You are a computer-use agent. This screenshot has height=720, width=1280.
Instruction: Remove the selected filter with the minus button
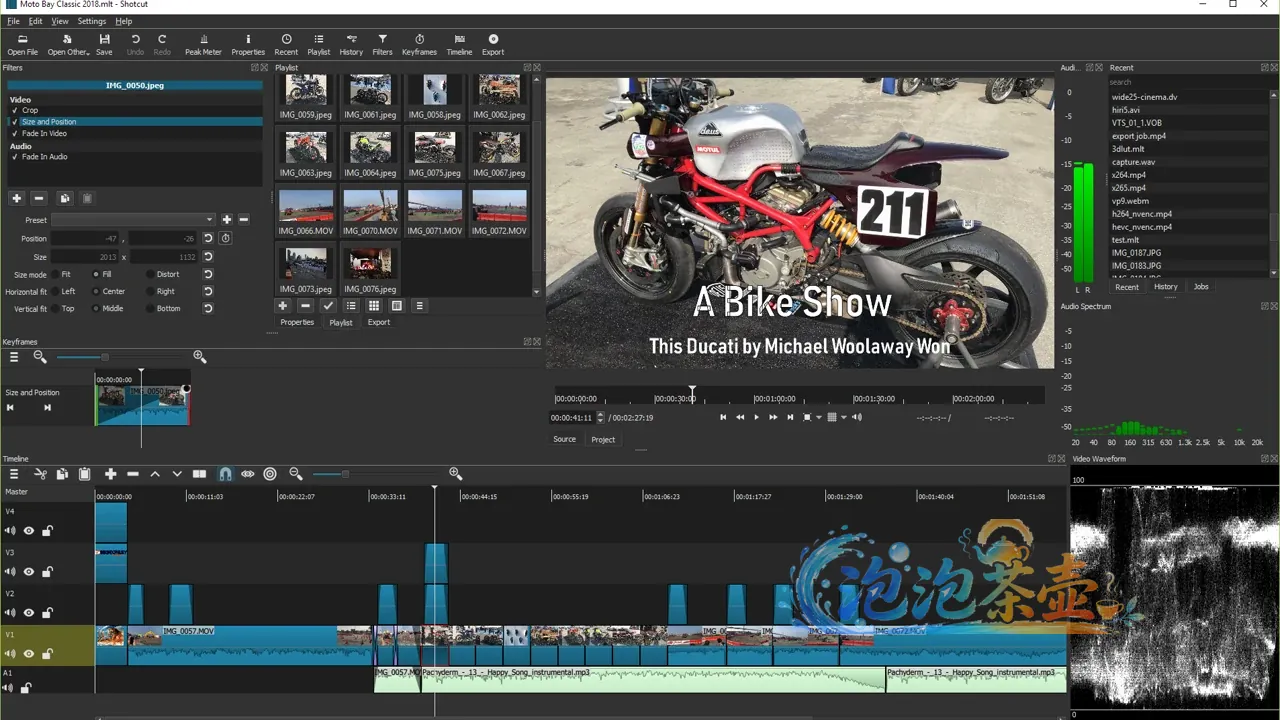[x=39, y=198]
